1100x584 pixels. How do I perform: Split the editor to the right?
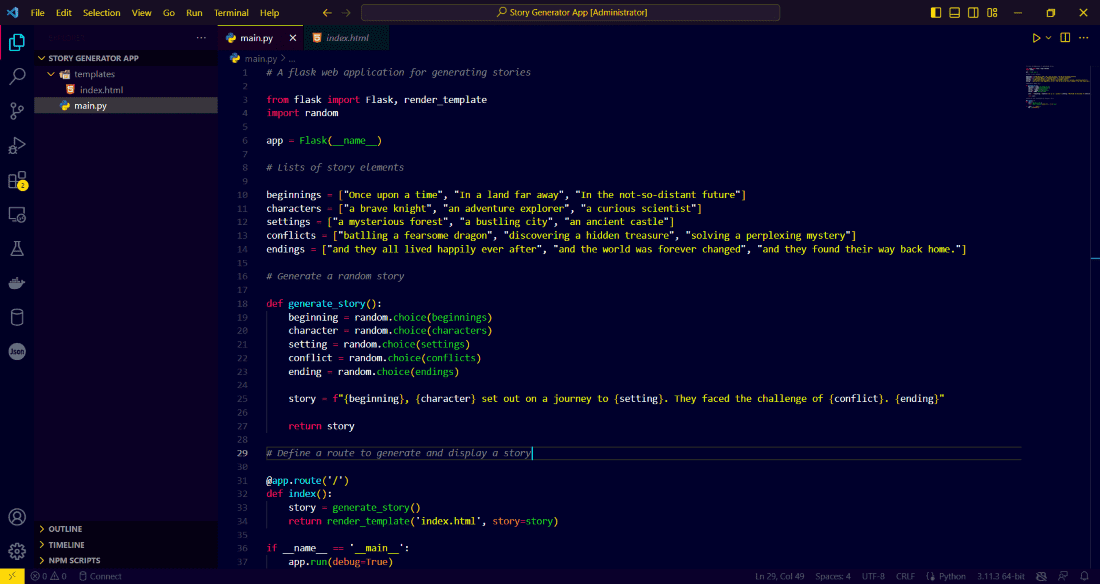[x=1065, y=38]
